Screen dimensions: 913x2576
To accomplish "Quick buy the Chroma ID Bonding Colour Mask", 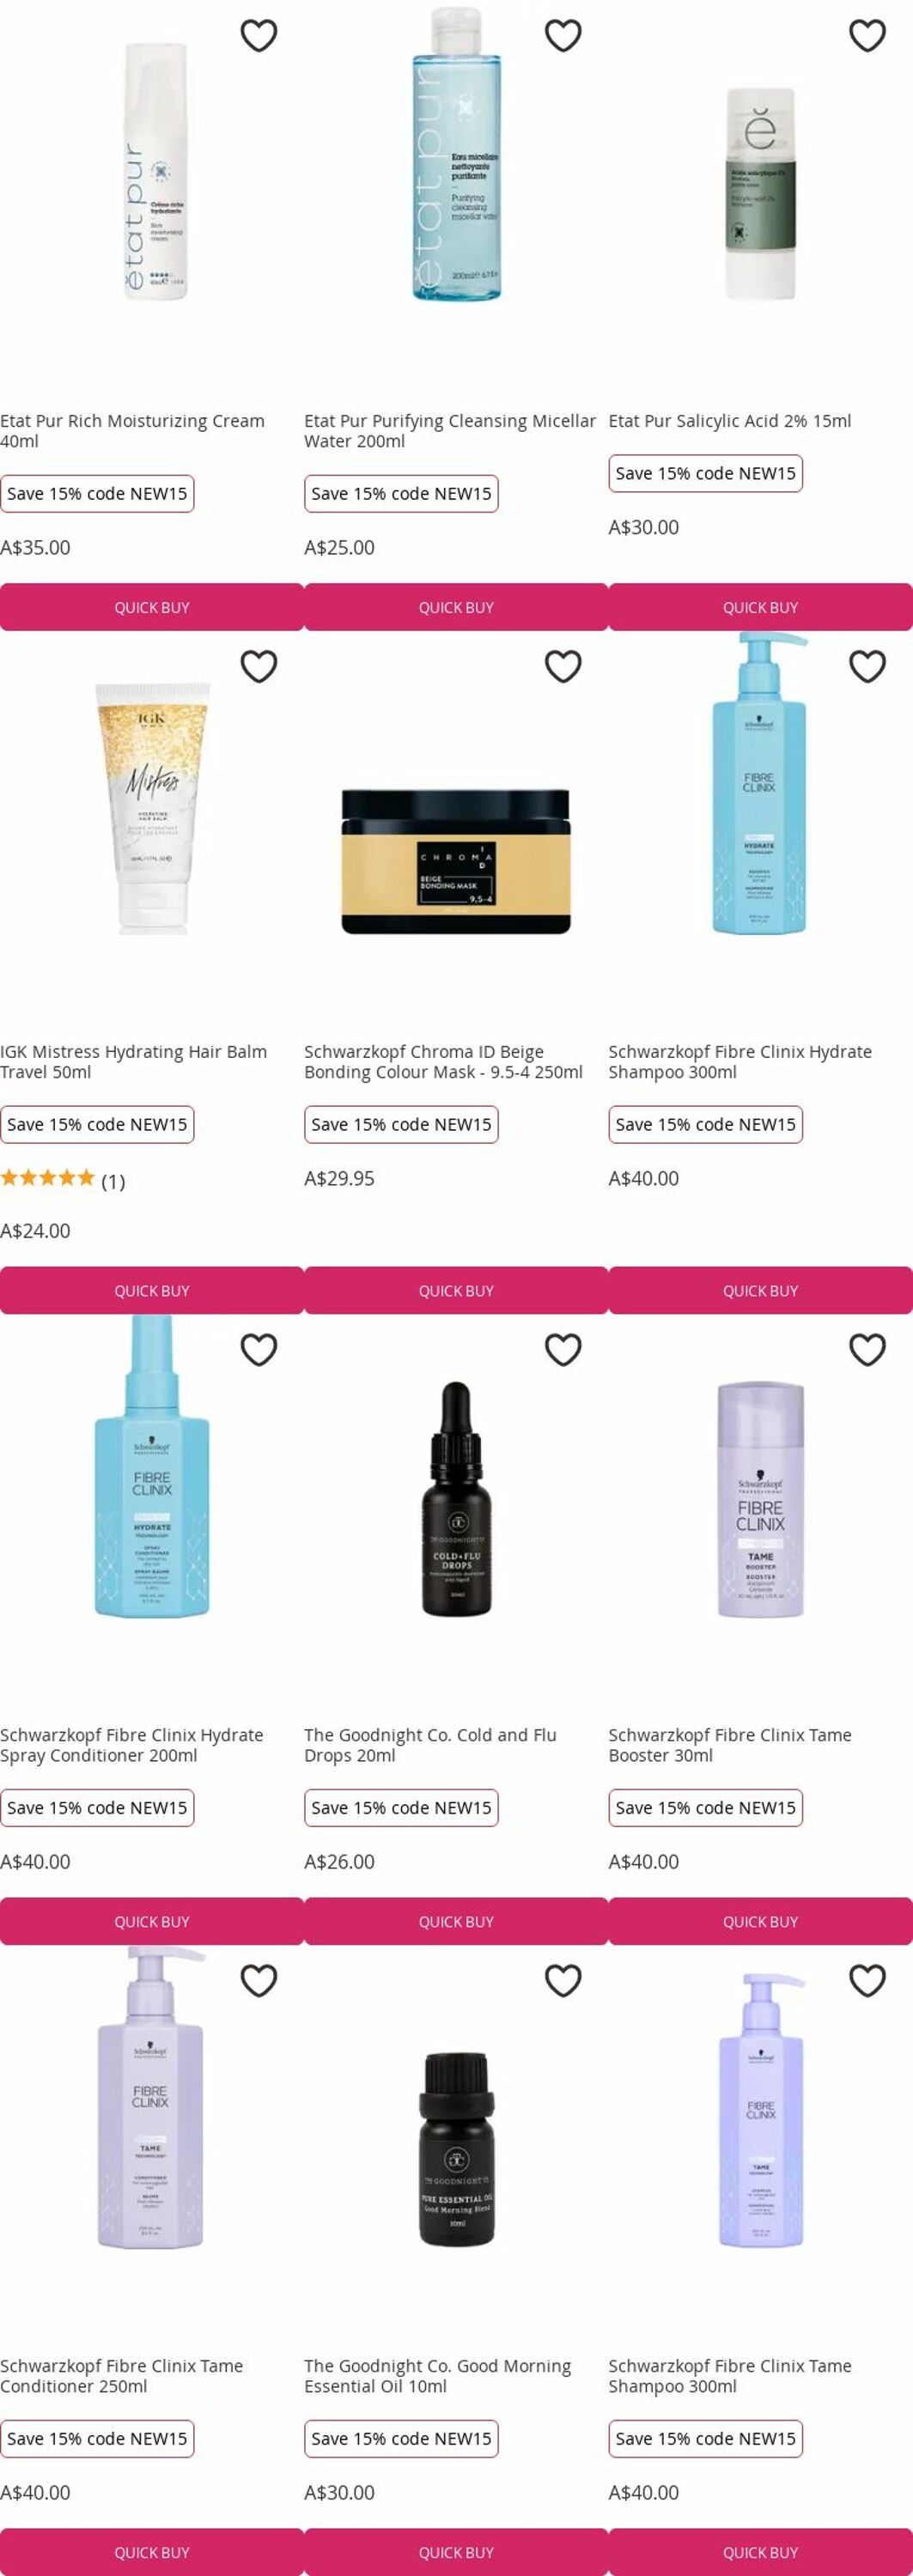I will pyautogui.click(x=456, y=1291).
